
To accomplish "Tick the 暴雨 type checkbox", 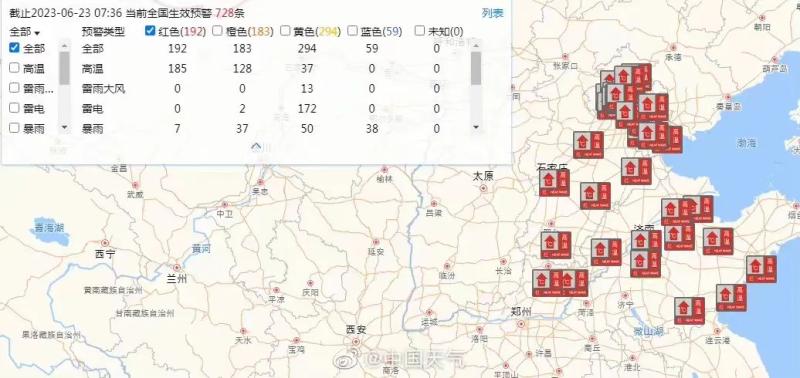I will pos(14,128).
